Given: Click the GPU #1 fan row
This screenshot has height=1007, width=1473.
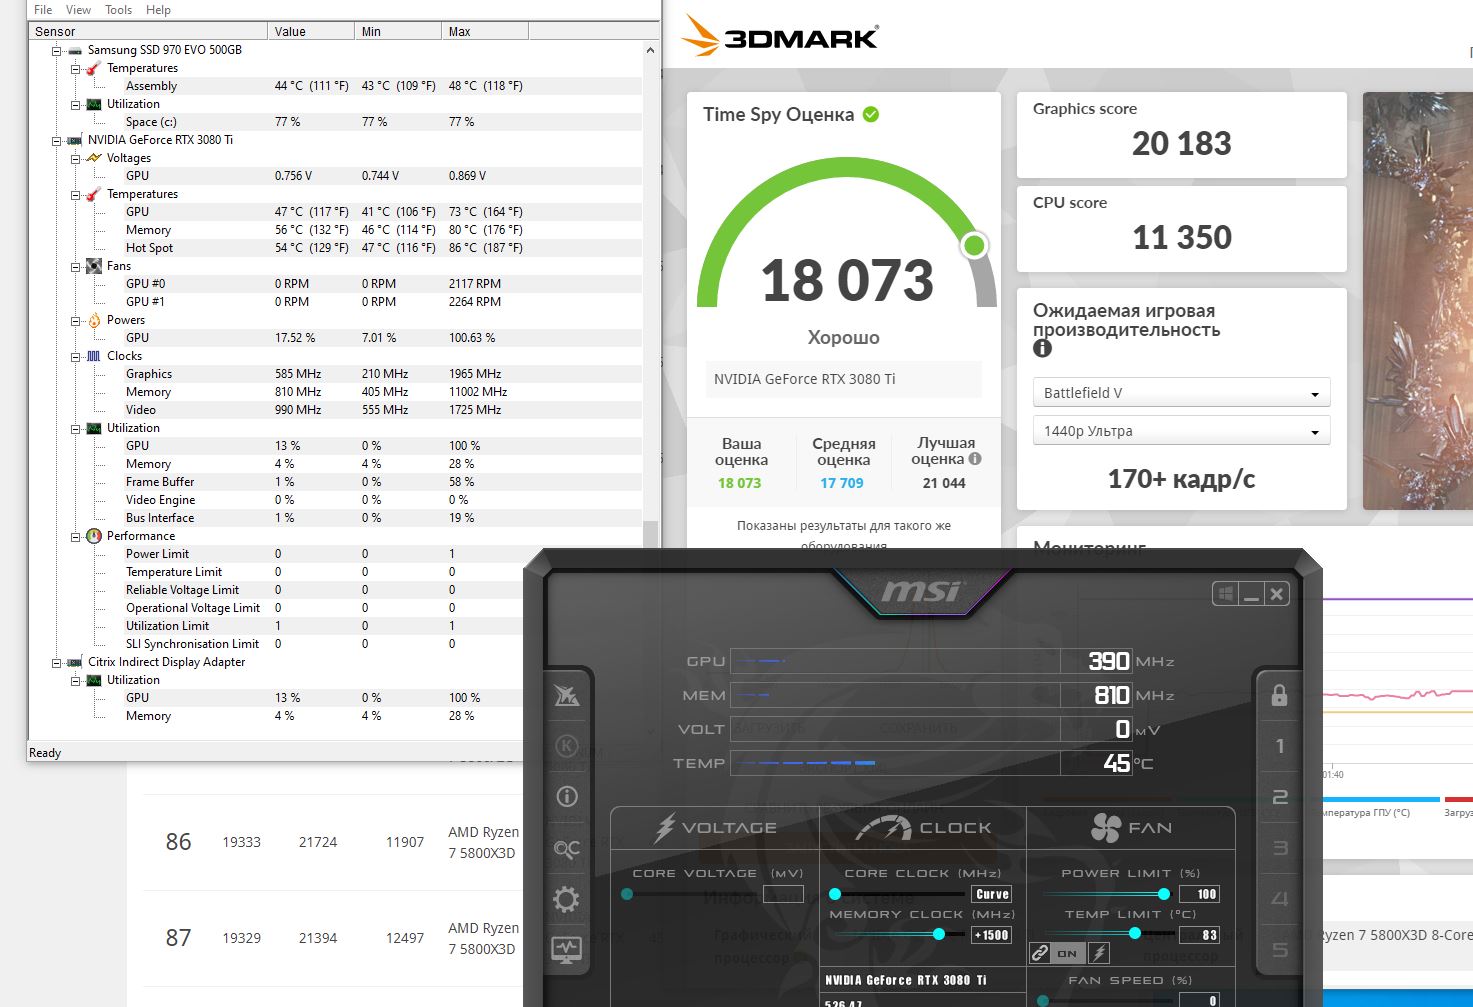Looking at the screenshot, I should click(x=335, y=302).
